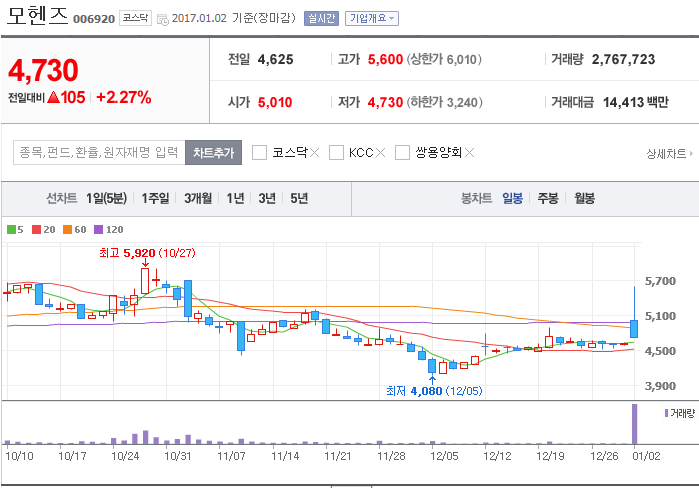Screen dimensions: 699x488
Task: Toggle the 코스닥 comparison checkbox
Action: coord(259,152)
